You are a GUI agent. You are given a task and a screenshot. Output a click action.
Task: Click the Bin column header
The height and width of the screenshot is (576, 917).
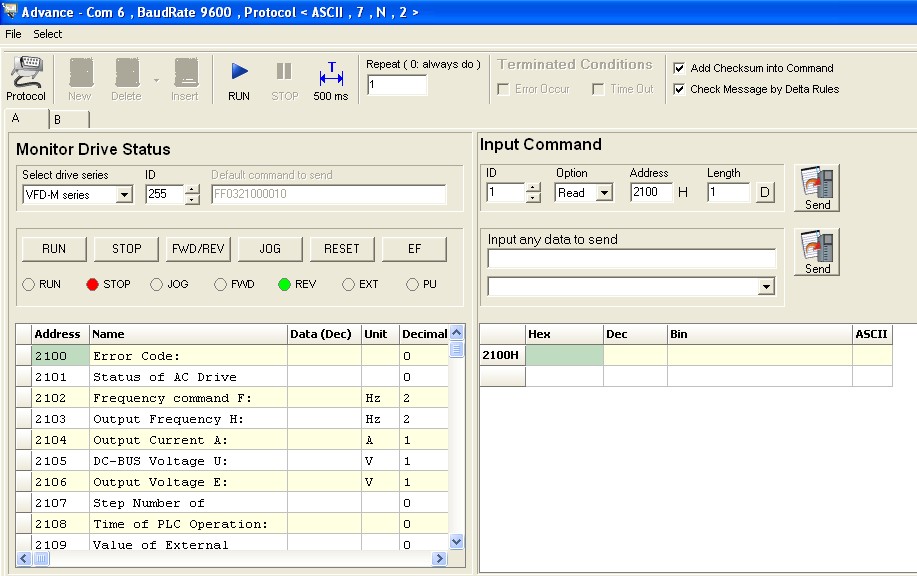[x=759, y=334]
